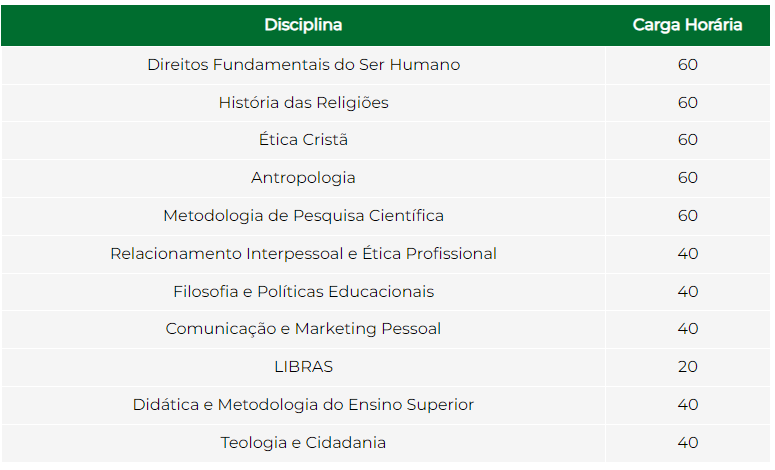Select the História das Religiões discipline
This screenshot has width=775, height=470.
click(x=303, y=103)
